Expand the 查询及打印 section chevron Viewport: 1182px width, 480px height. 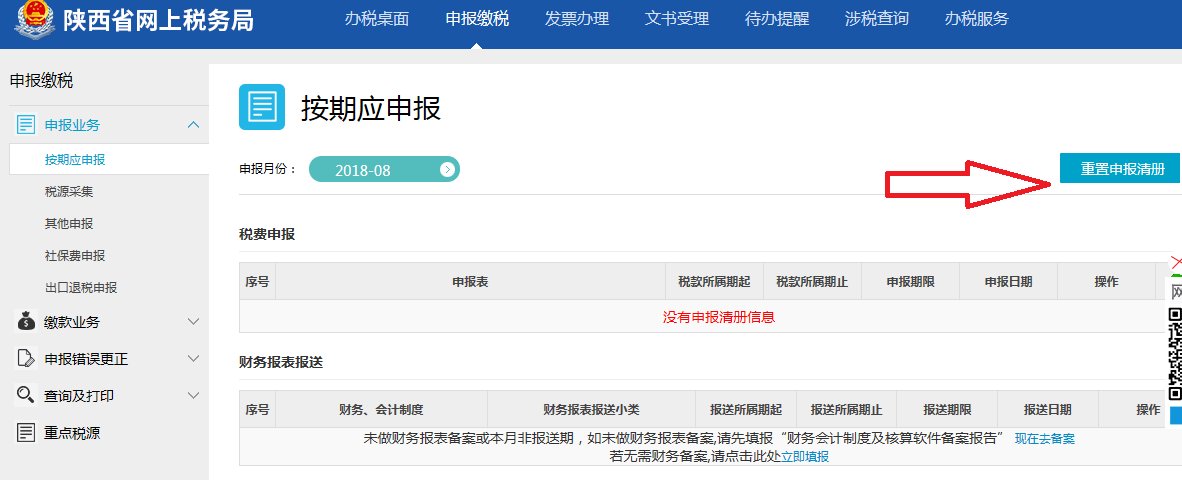(193, 396)
